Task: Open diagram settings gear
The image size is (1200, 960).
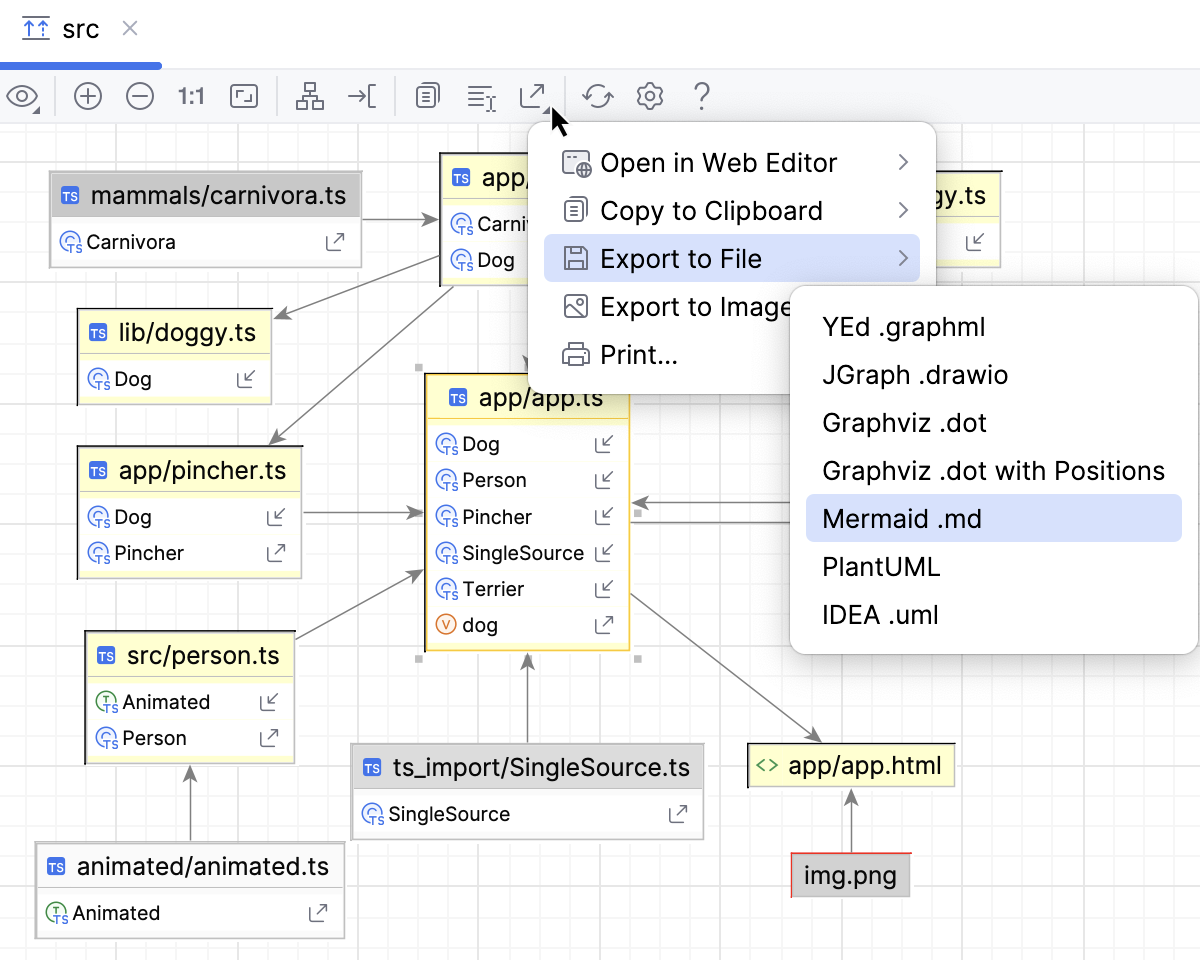Action: coord(650,97)
